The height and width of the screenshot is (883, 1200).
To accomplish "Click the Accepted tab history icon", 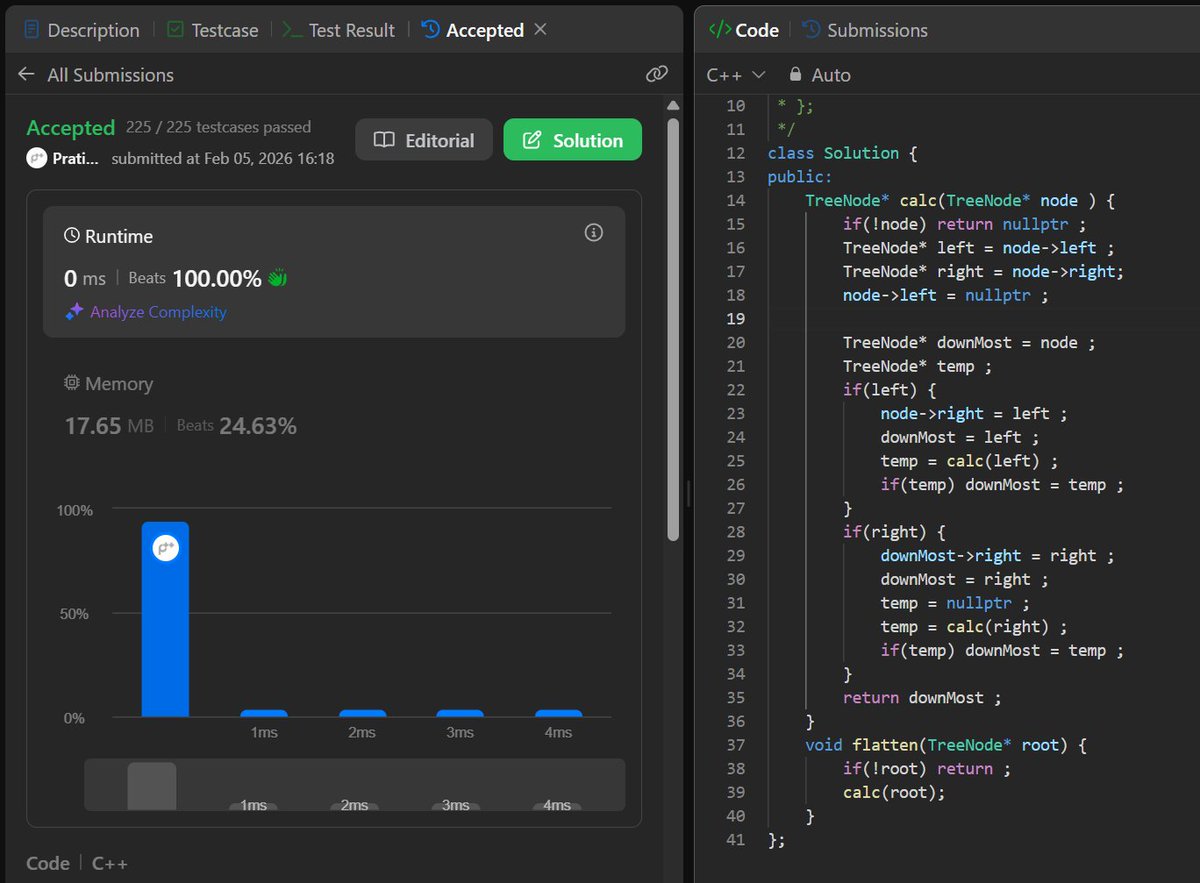I will (x=431, y=30).
